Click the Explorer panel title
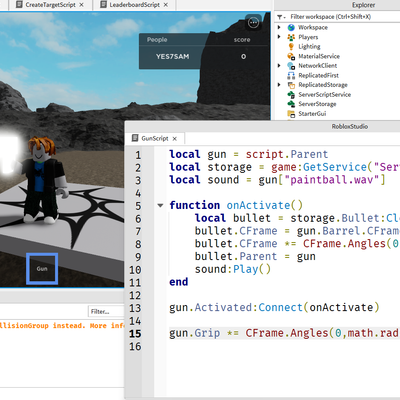400x400 pixels. [363, 5]
